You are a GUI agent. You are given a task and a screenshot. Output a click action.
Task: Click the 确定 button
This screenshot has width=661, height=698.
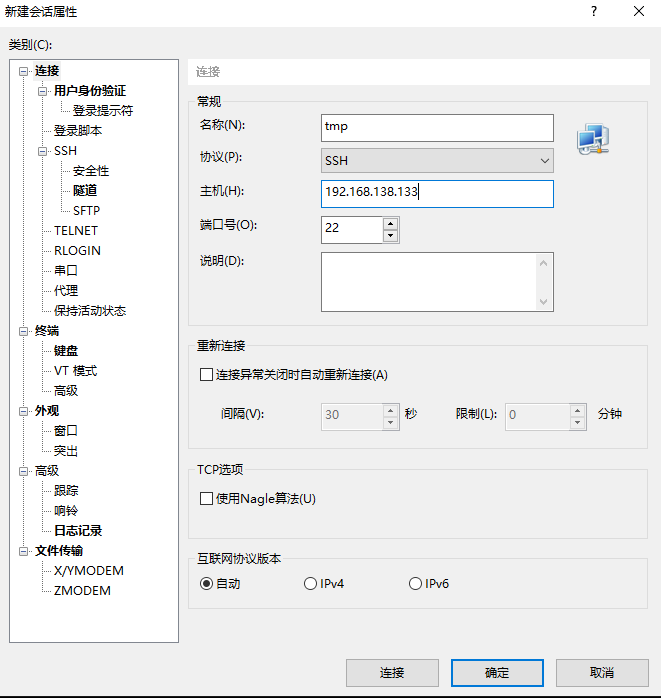coord(497,673)
